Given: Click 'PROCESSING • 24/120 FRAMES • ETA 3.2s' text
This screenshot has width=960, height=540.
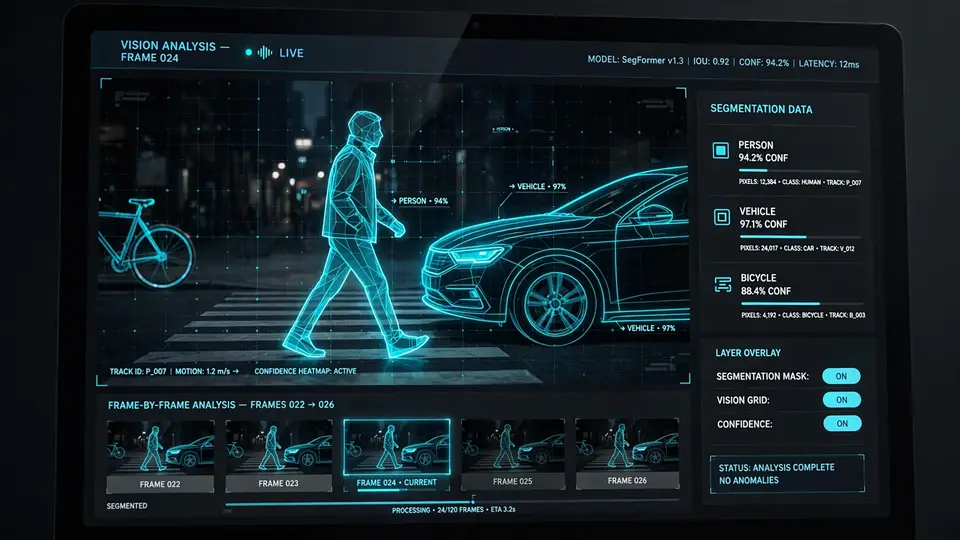Looking at the screenshot, I should (454, 509).
